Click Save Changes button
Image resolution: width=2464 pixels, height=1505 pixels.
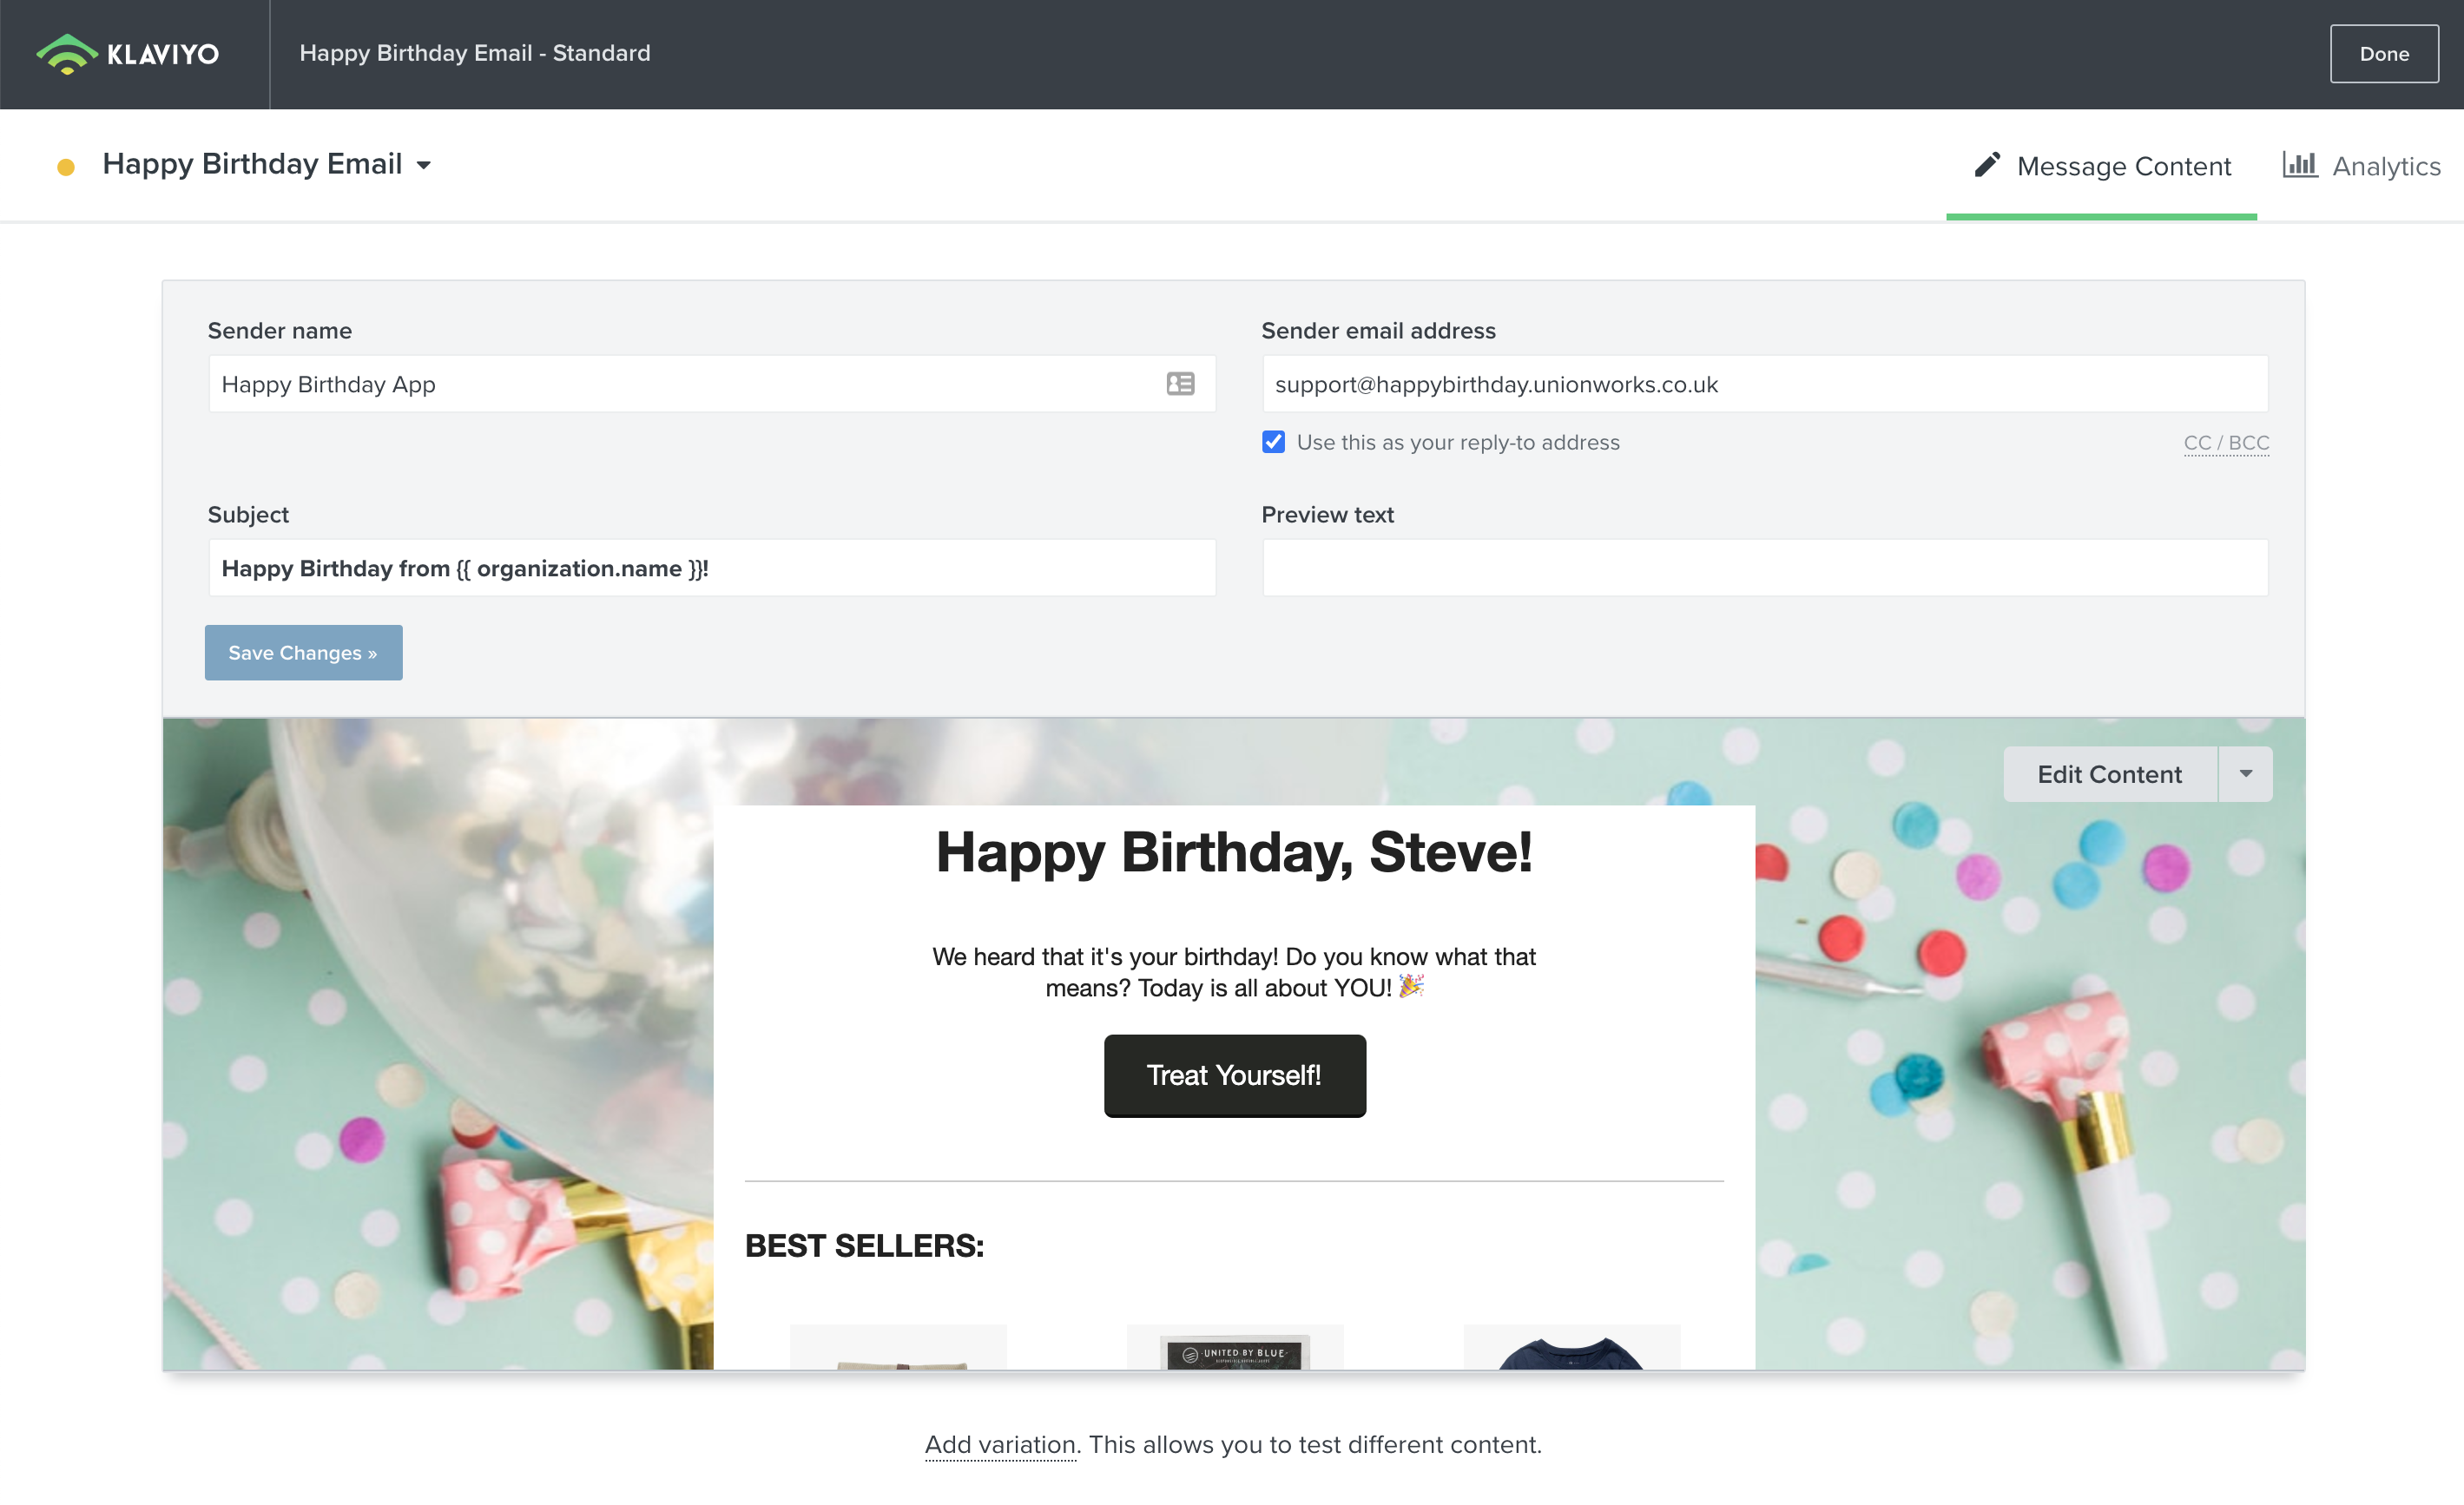click(303, 653)
